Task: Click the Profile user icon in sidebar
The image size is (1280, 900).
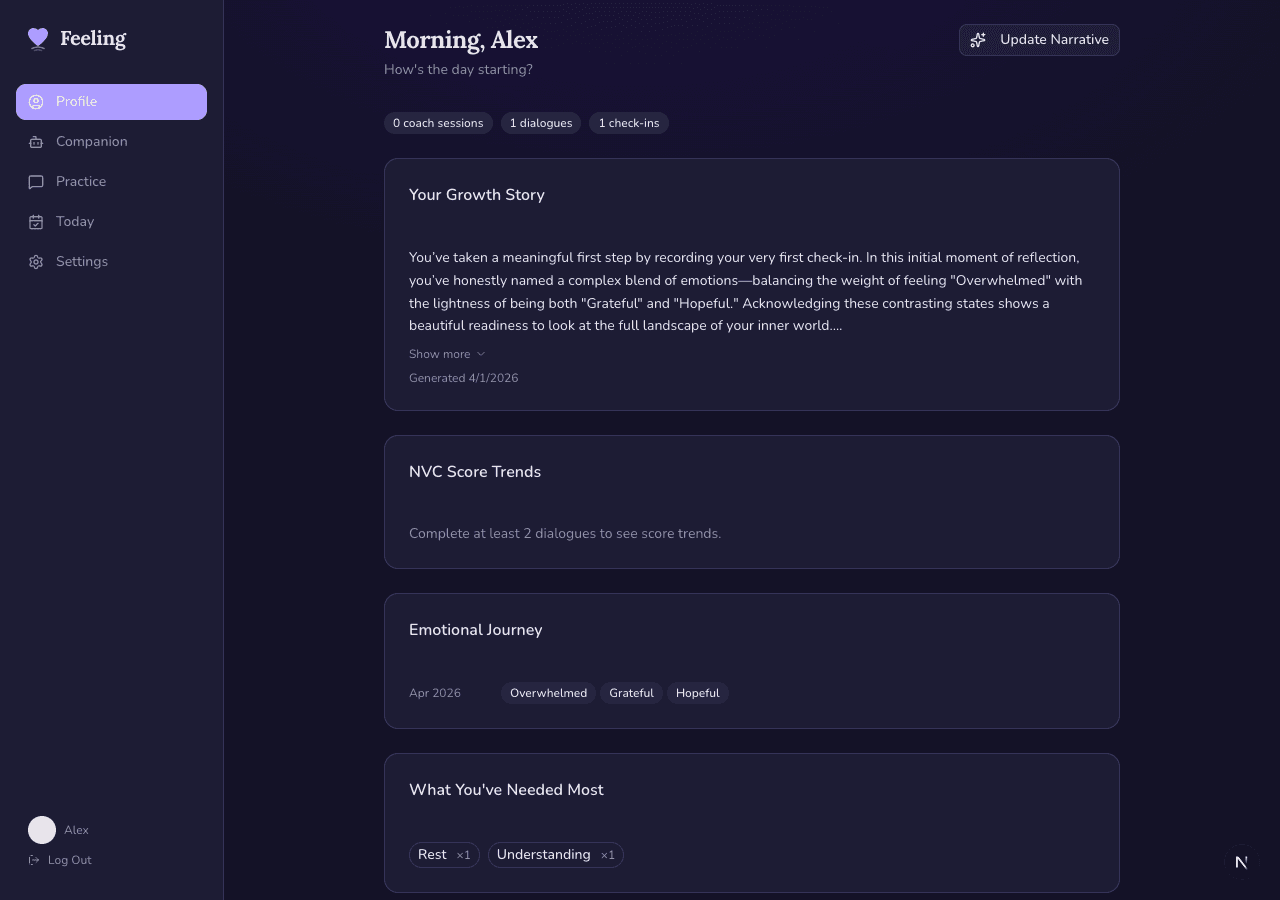Action: 36,102
